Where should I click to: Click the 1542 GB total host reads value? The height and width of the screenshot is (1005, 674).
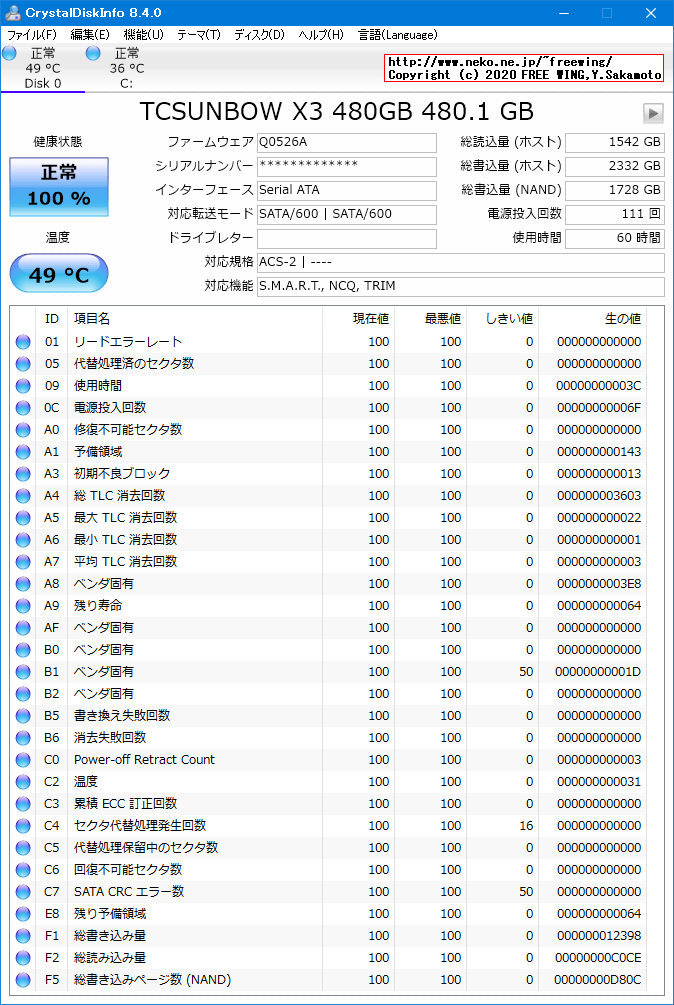point(615,142)
